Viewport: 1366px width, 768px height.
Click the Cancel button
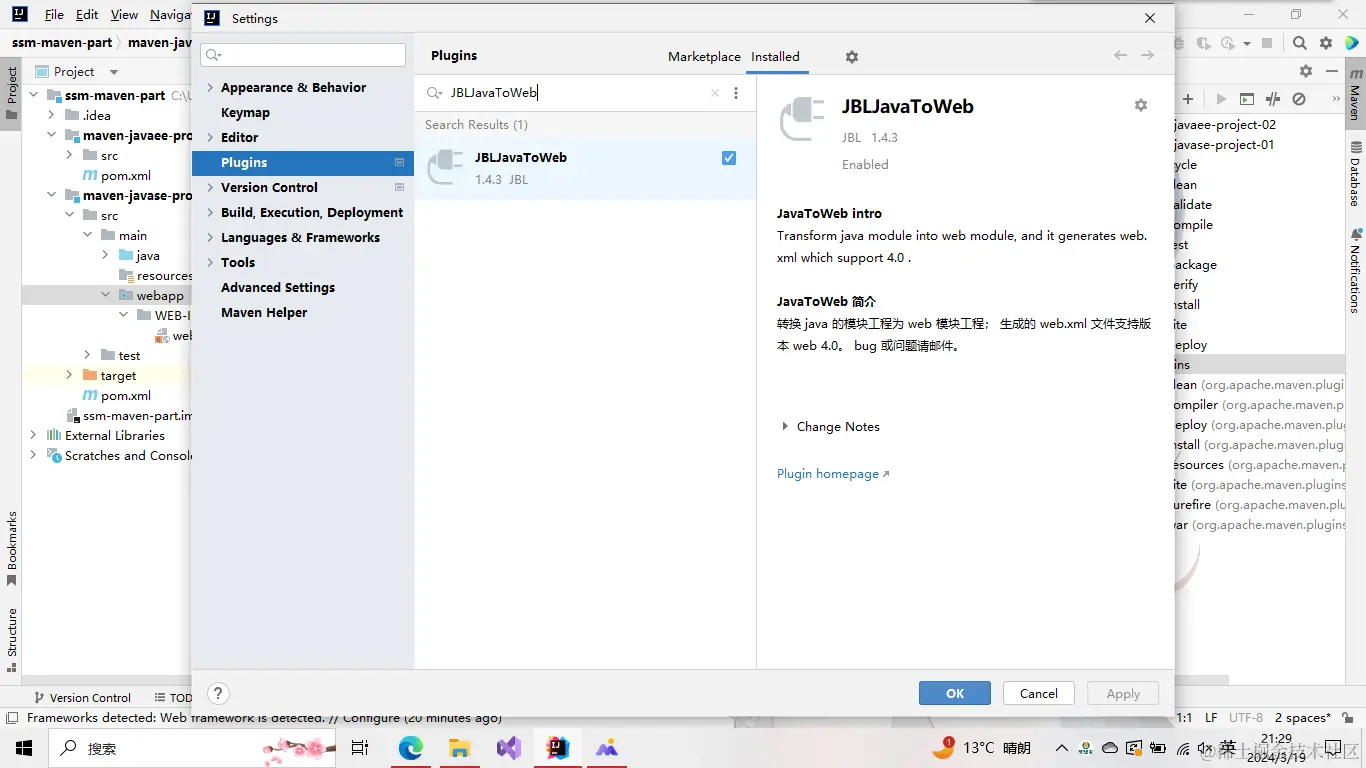[1038, 694]
